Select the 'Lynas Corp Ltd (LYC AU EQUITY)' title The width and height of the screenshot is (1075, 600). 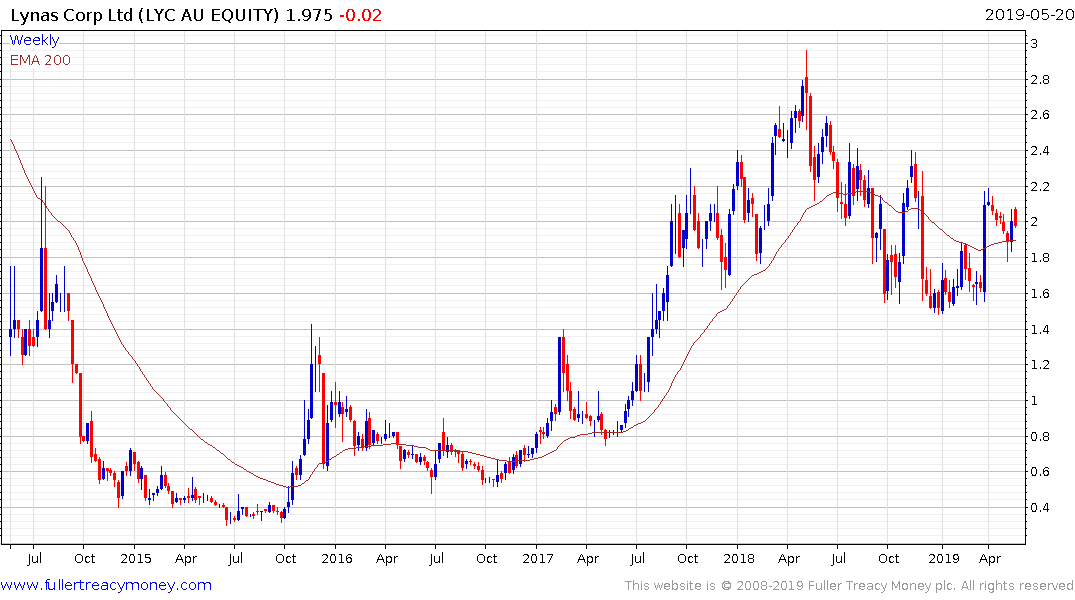[x=145, y=15]
